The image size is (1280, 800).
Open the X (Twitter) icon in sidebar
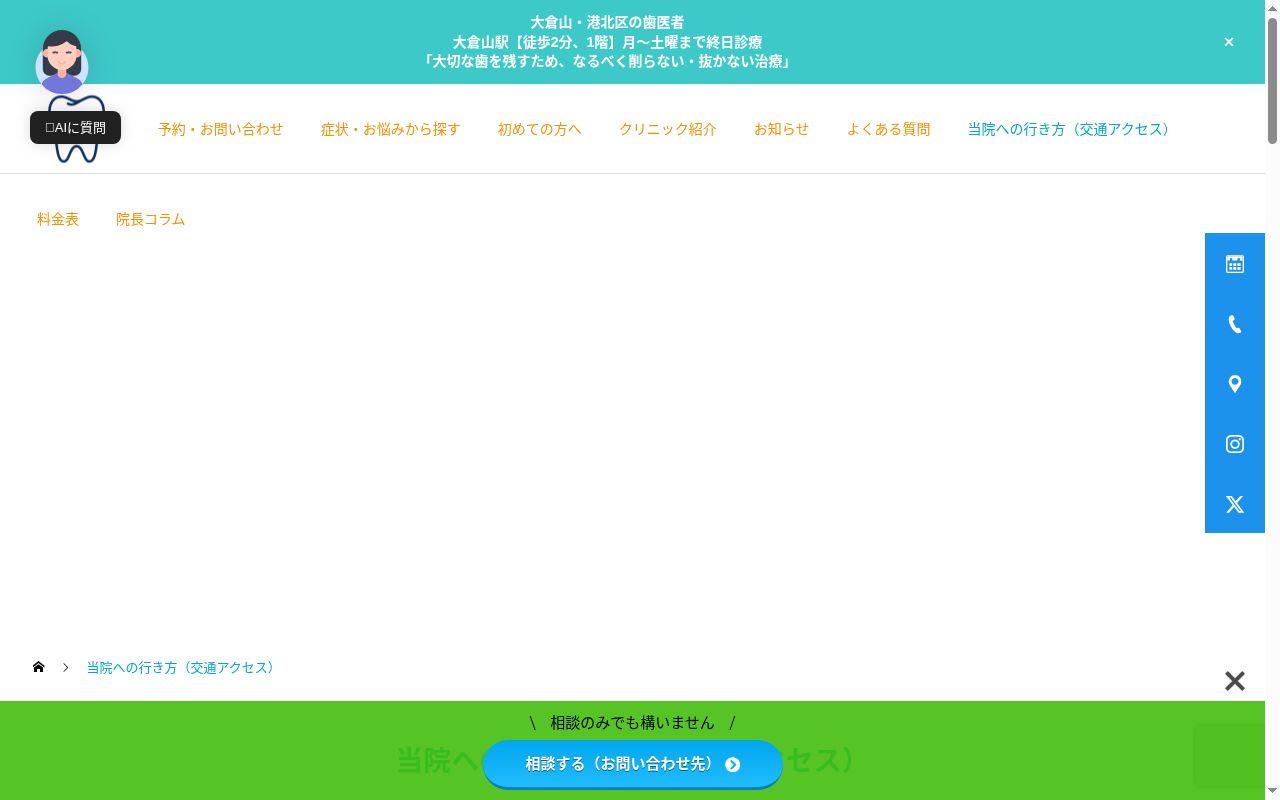pyautogui.click(x=1235, y=504)
